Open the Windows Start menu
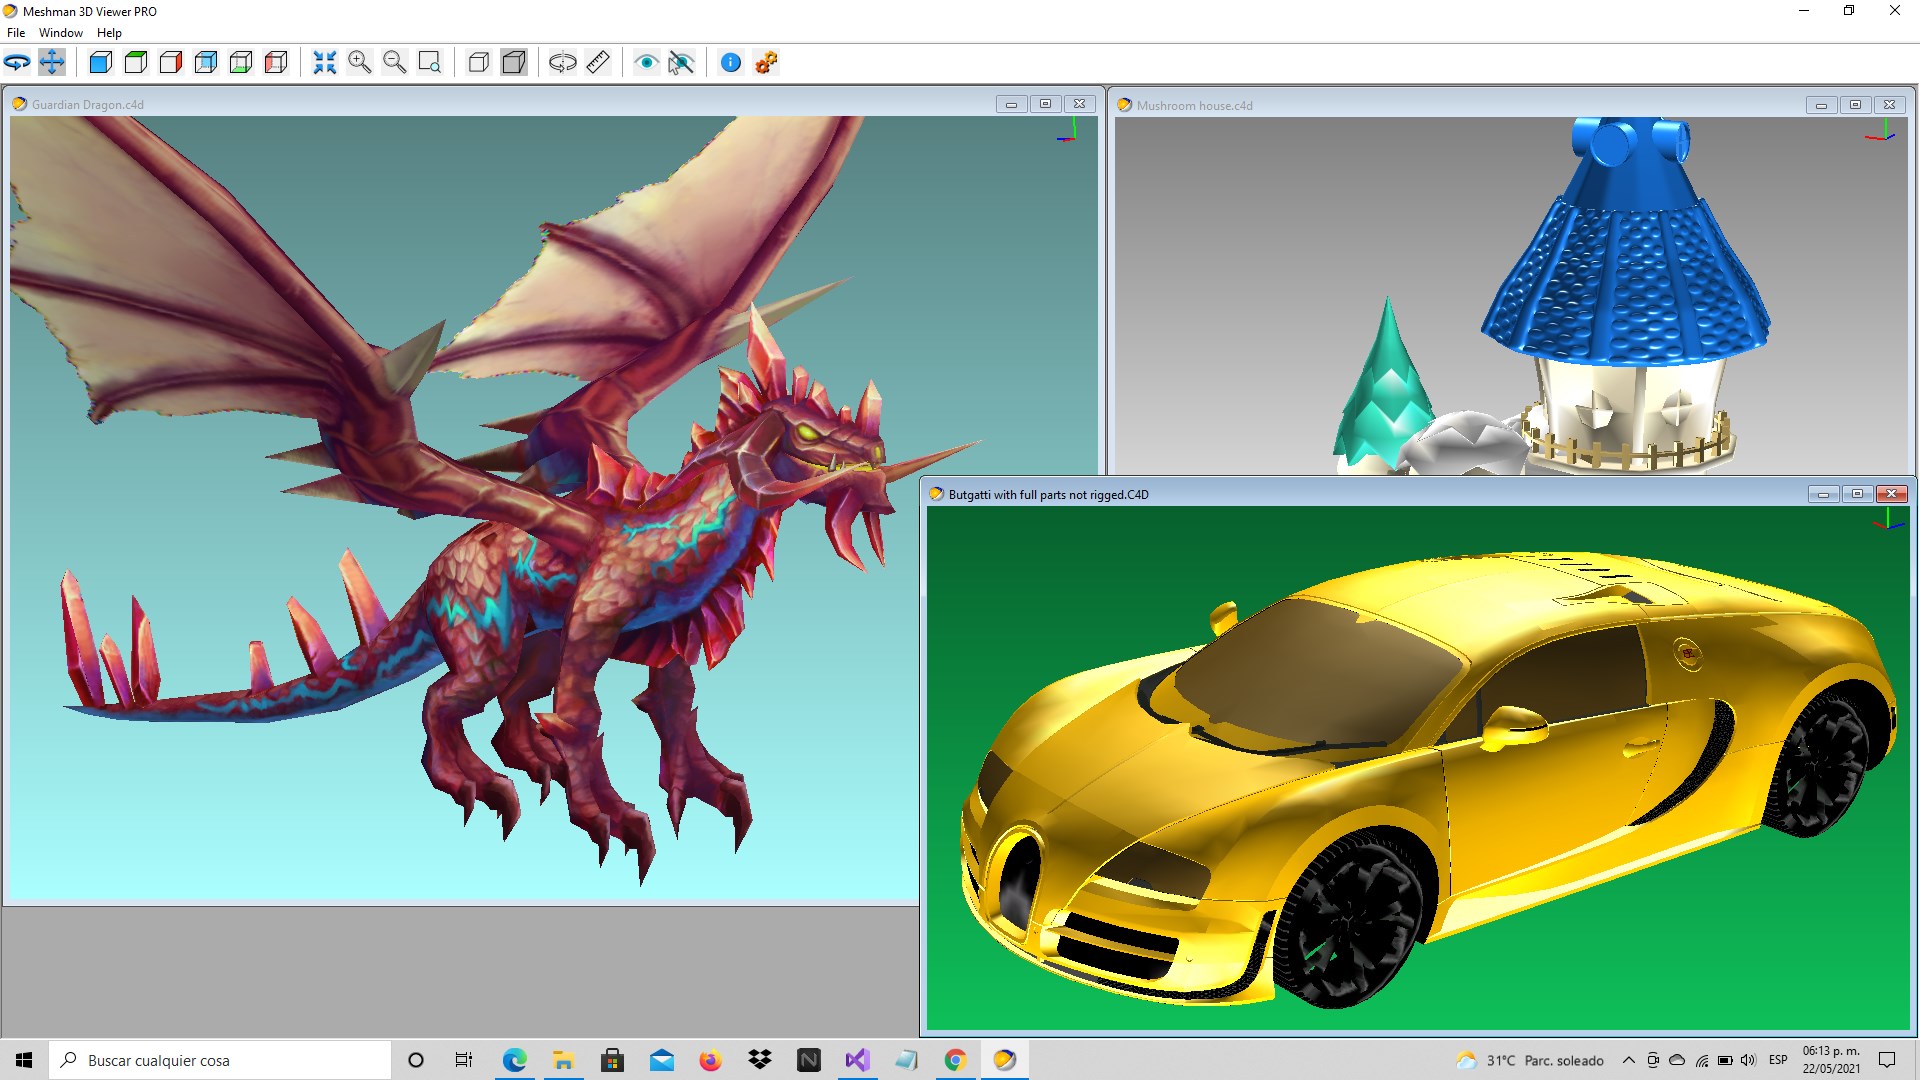1920x1080 pixels. (x=24, y=1060)
